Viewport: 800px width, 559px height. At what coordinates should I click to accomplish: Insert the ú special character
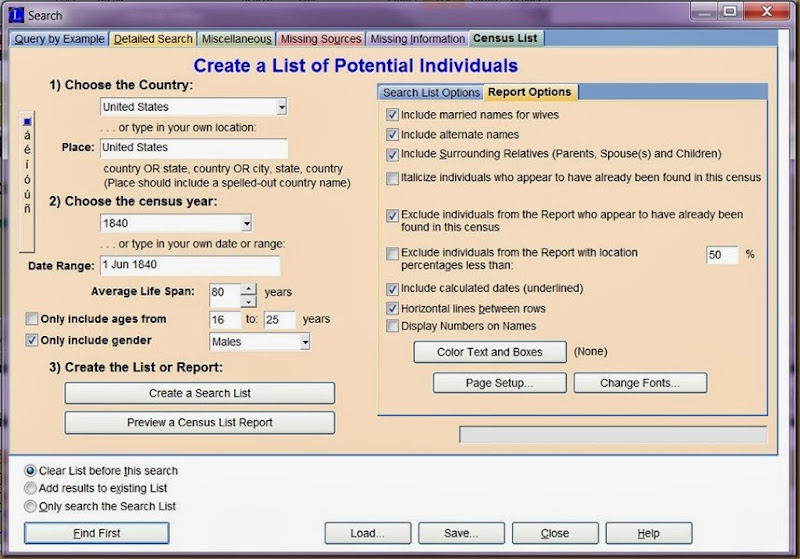[27, 194]
